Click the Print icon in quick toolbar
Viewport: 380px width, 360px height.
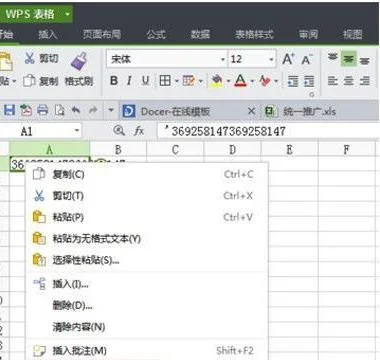click(x=42, y=110)
